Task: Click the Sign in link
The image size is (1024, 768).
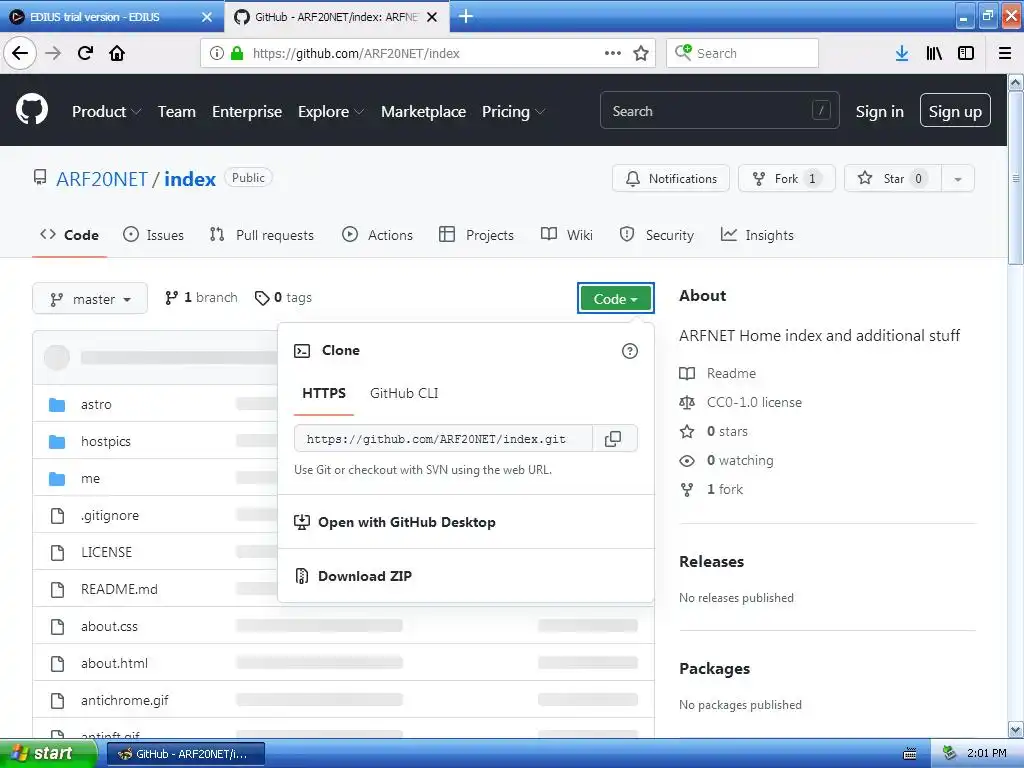Action: click(x=880, y=112)
